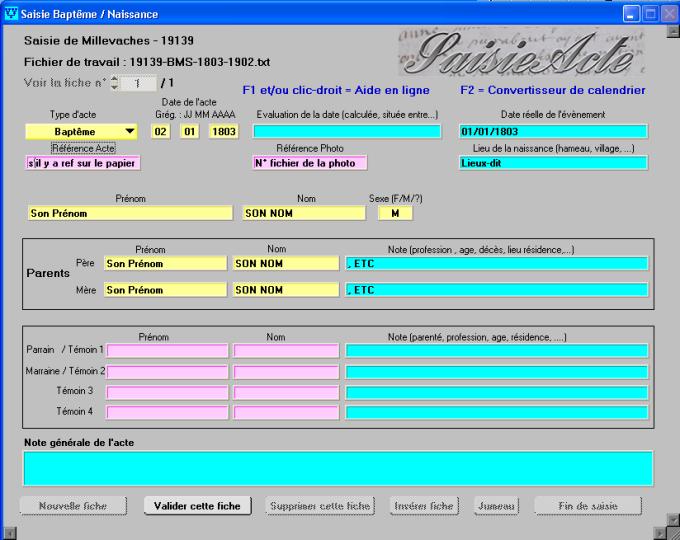Click Parrain / Témoin 1 Nom field
680x540 pixels.
point(286,350)
